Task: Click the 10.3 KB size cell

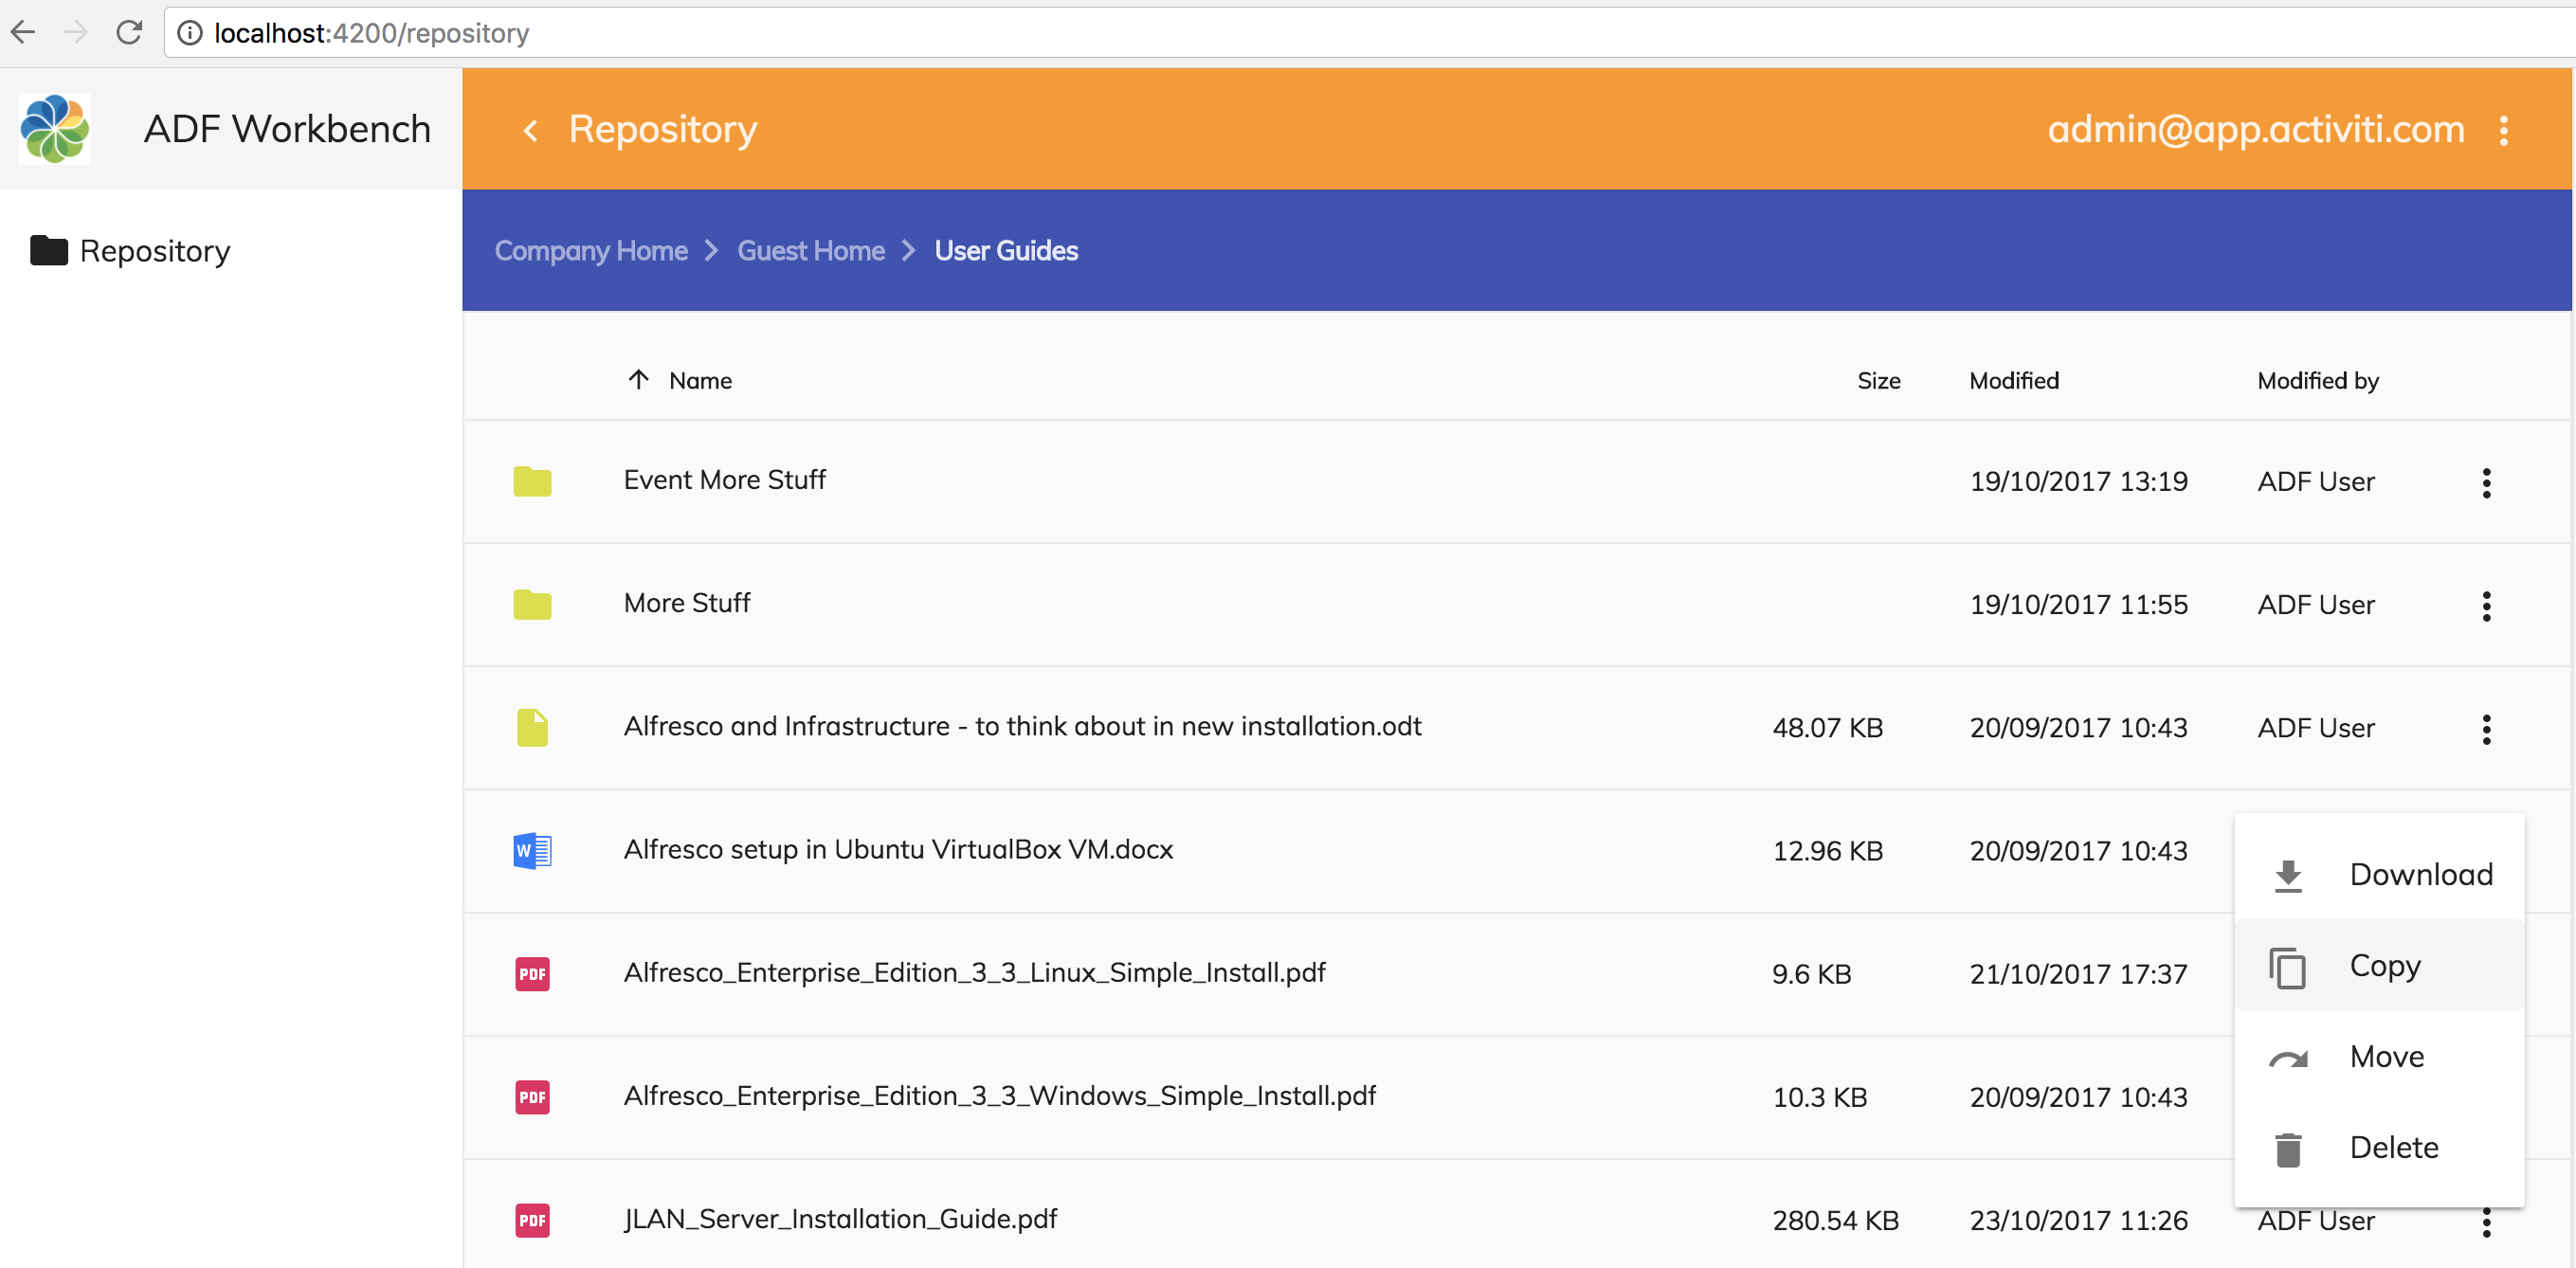Action: click(1820, 1096)
